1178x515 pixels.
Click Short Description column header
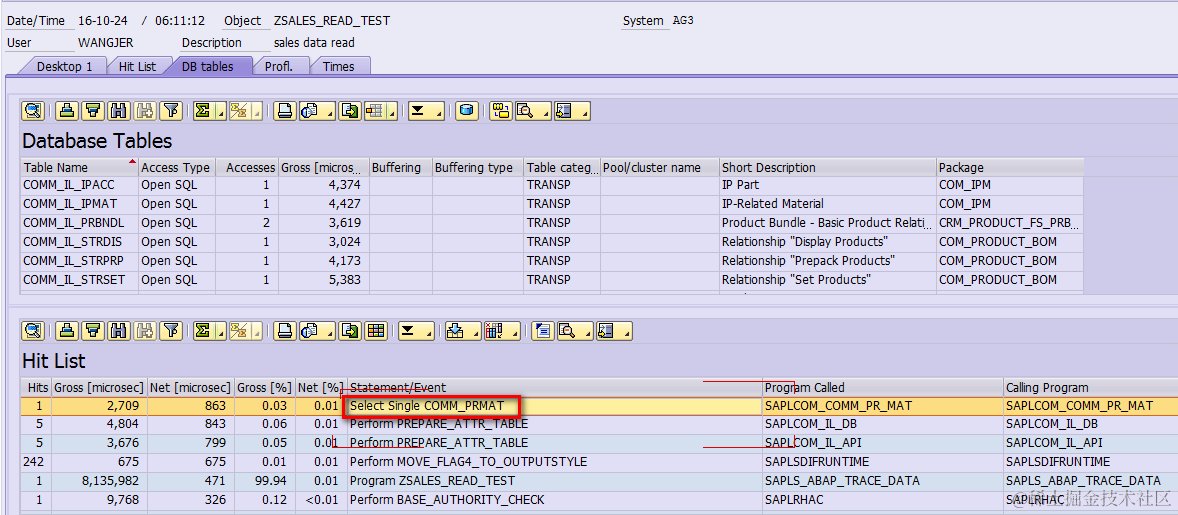click(x=828, y=167)
